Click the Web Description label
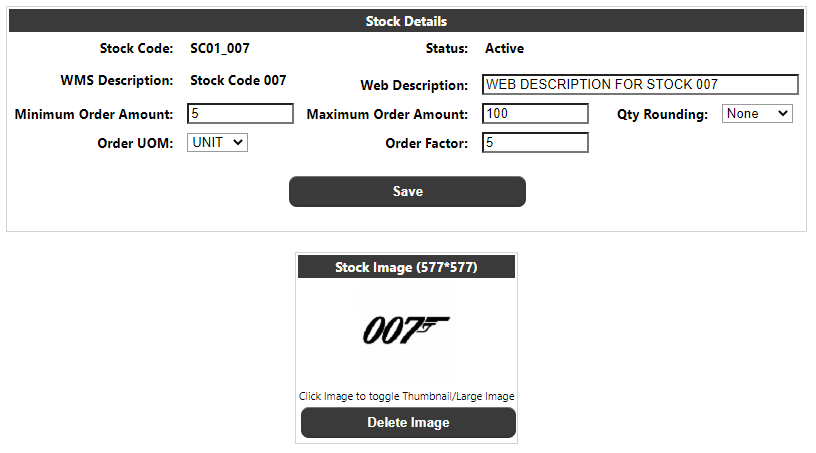 click(414, 85)
